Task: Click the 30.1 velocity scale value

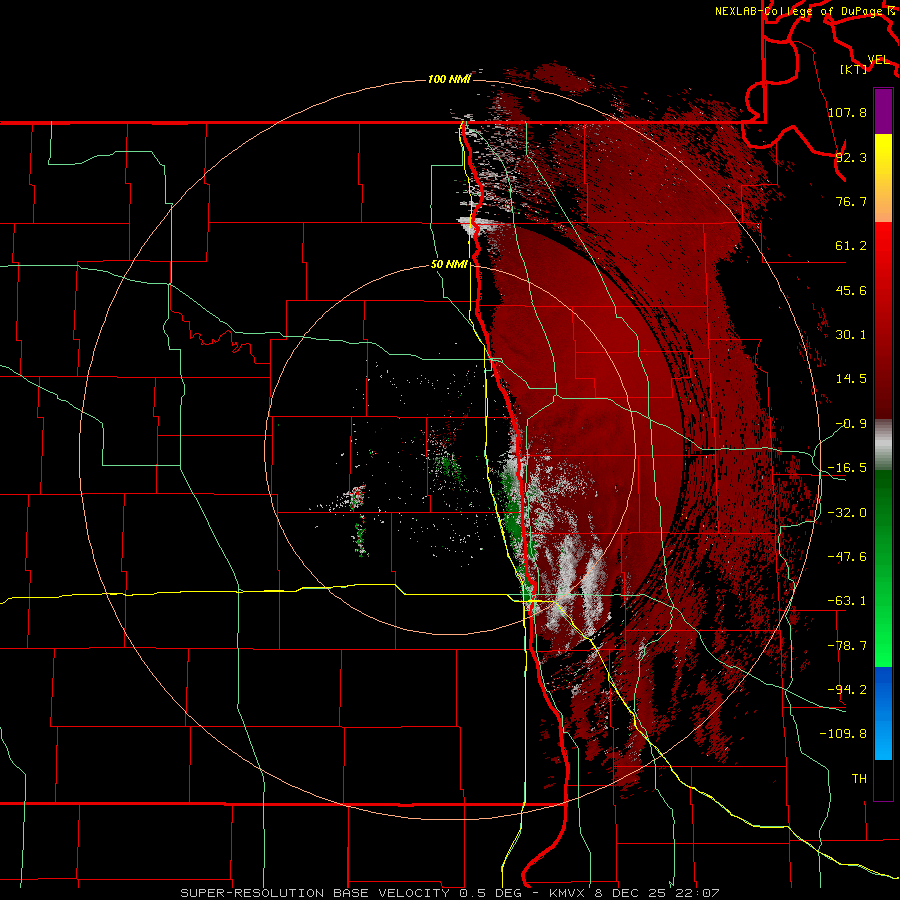Action: click(851, 335)
